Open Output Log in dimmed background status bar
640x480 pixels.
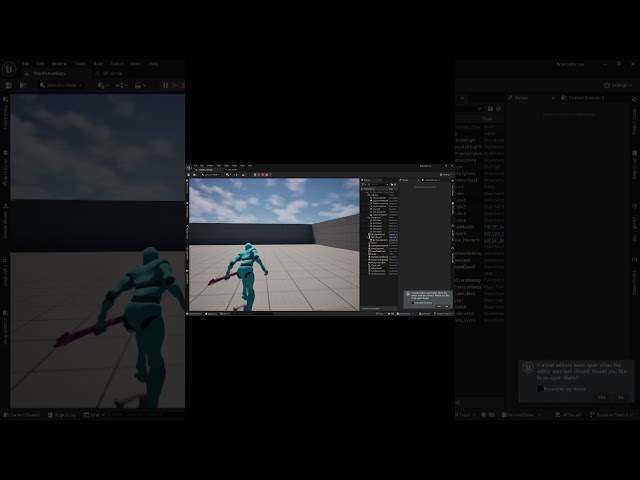click(62, 415)
